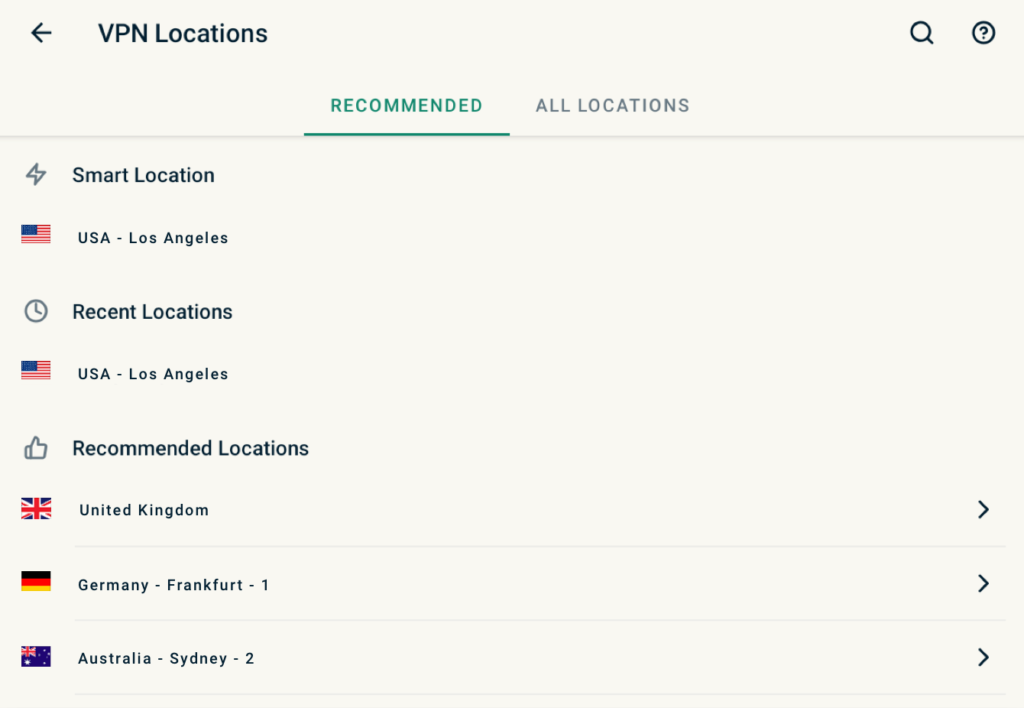The image size is (1024, 708).
Task: Expand Australia - Sydney - 2 chevron
Action: pos(983,657)
